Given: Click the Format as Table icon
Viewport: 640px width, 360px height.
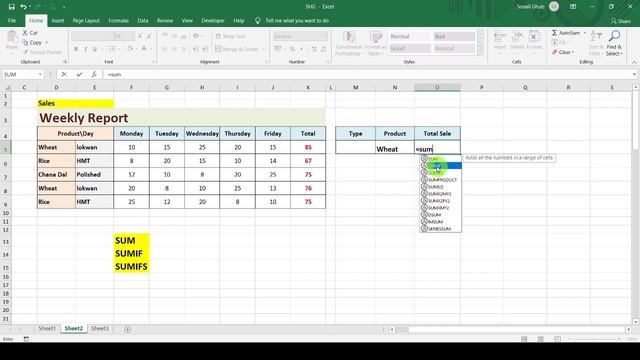Looking at the screenshot, I should coord(376,43).
